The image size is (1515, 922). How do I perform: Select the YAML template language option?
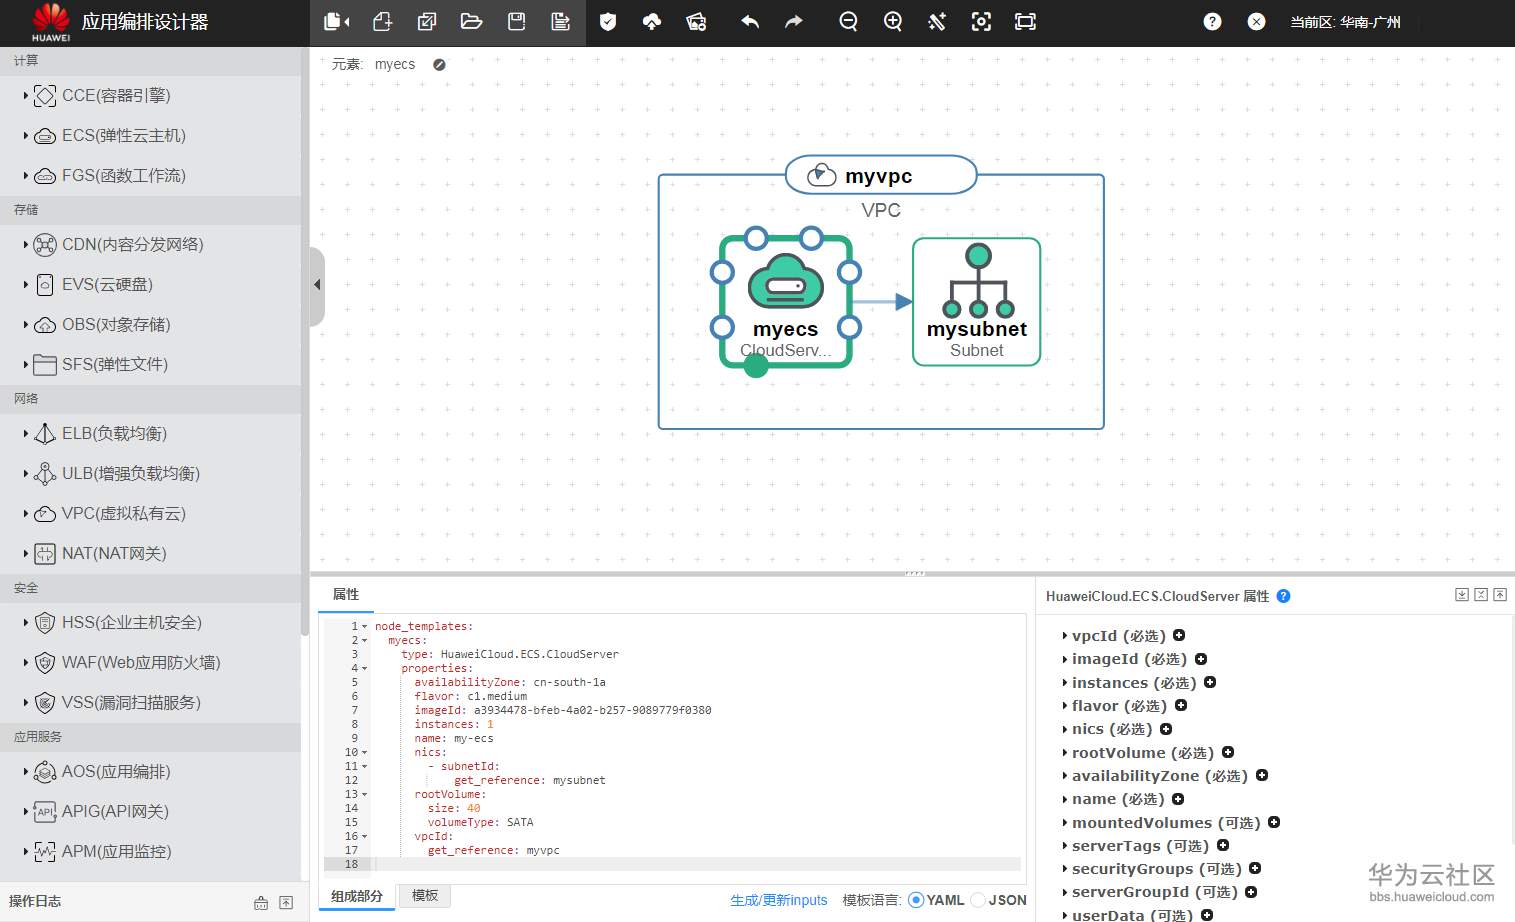coord(916,900)
